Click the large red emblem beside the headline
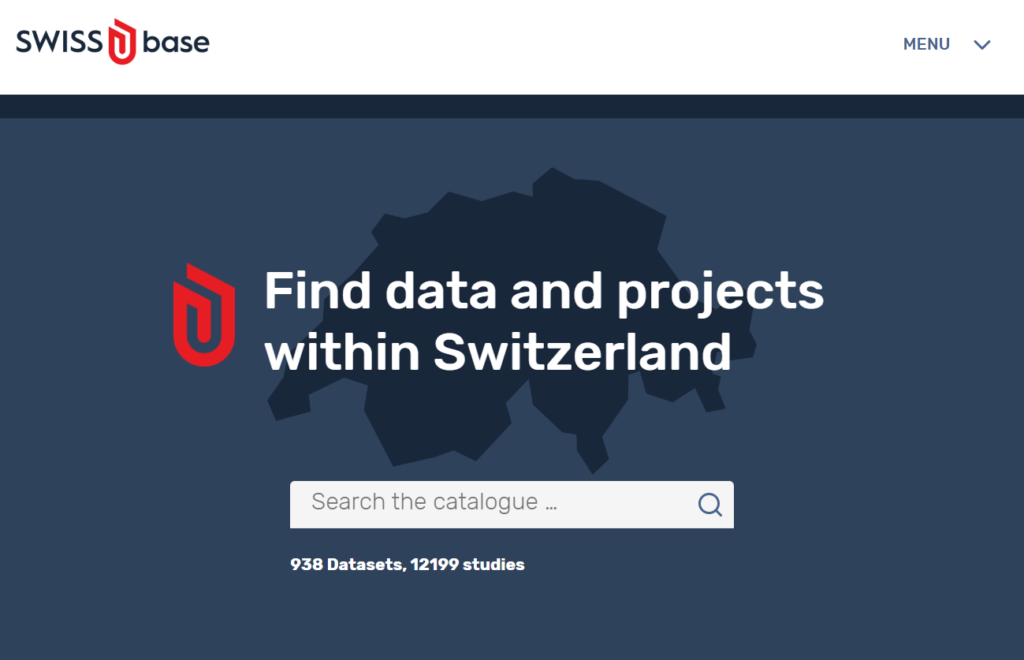This screenshot has width=1024, height=660. coord(204,315)
